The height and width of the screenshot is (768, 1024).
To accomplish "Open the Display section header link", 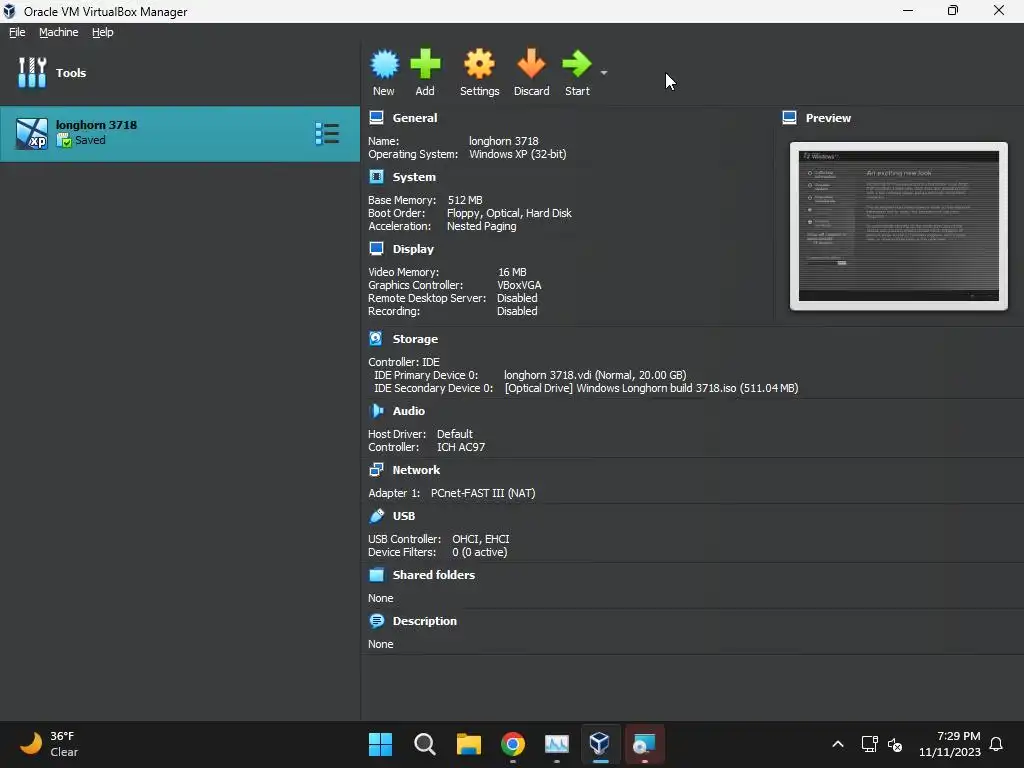I will tap(413, 249).
